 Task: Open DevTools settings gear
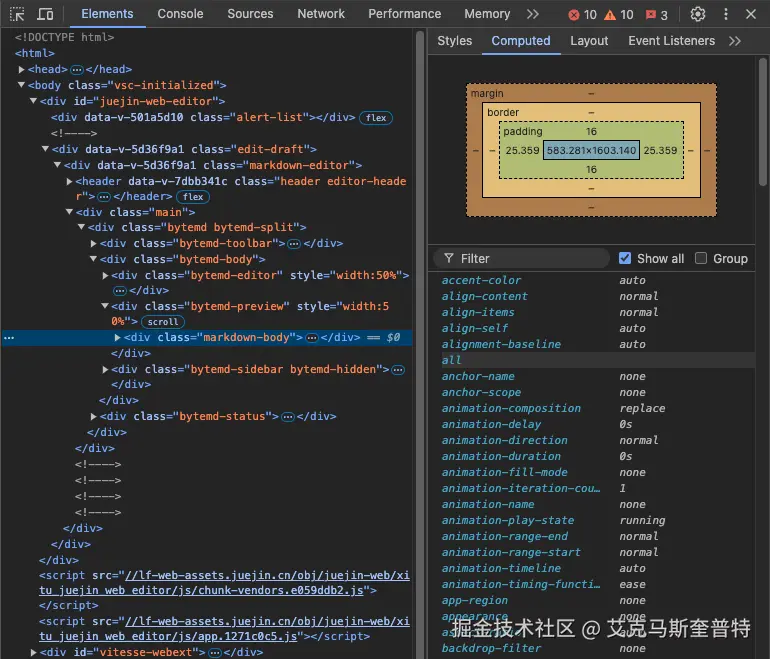coord(698,14)
